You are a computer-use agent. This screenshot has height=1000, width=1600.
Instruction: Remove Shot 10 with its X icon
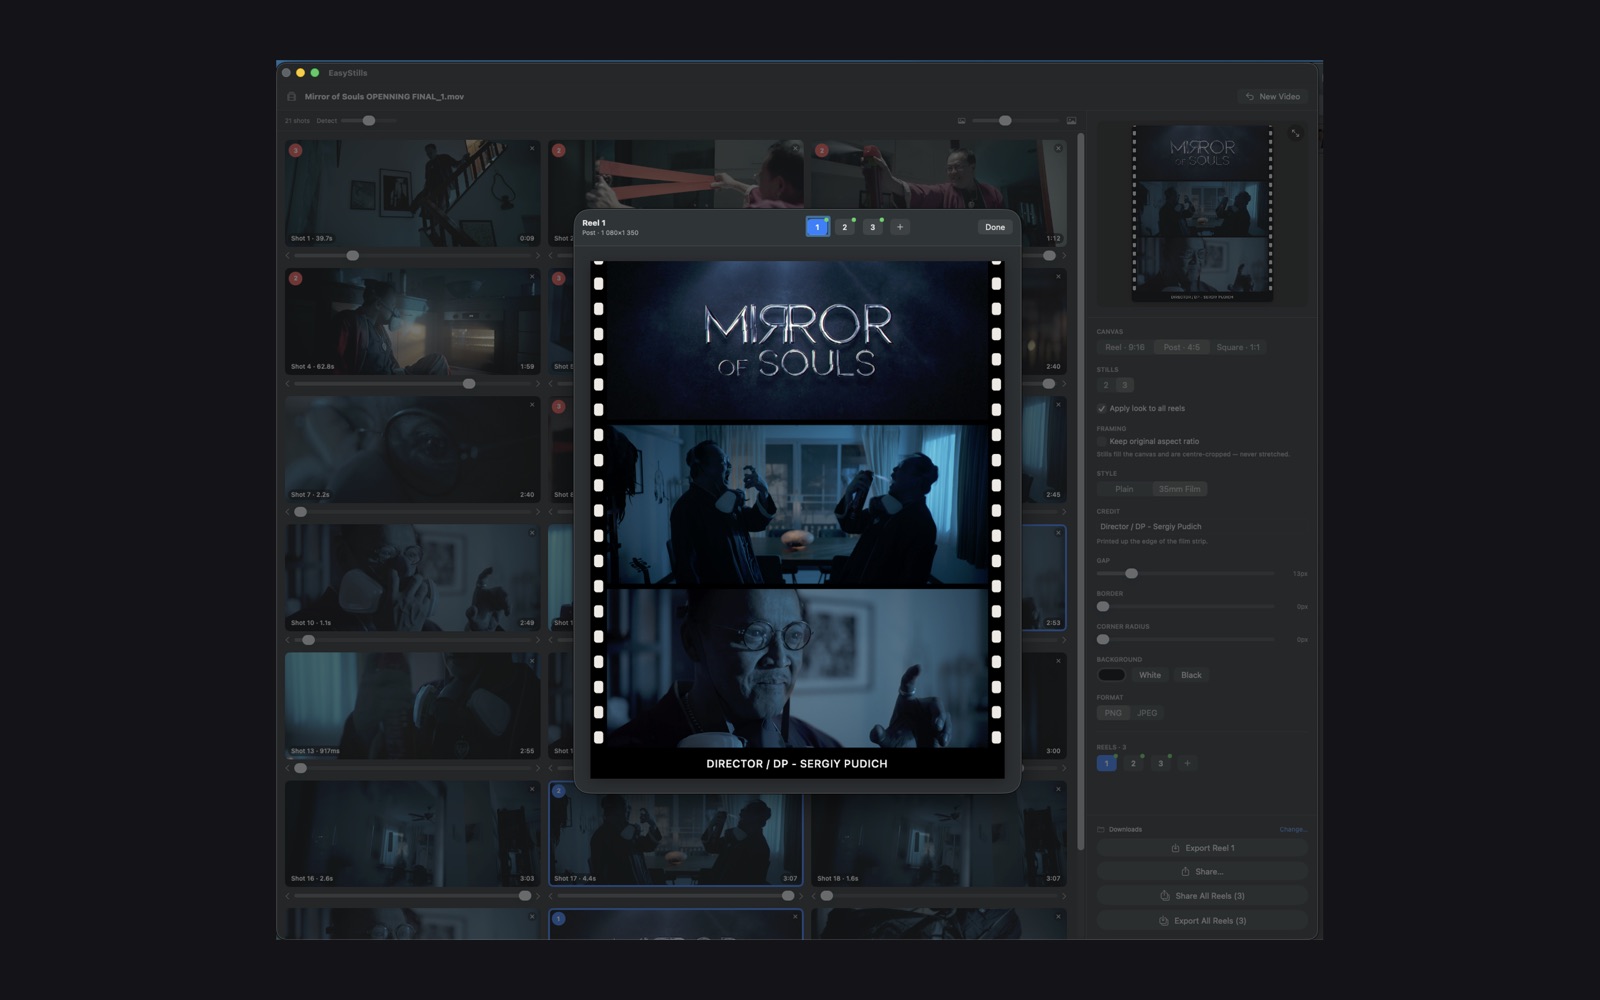point(532,532)
